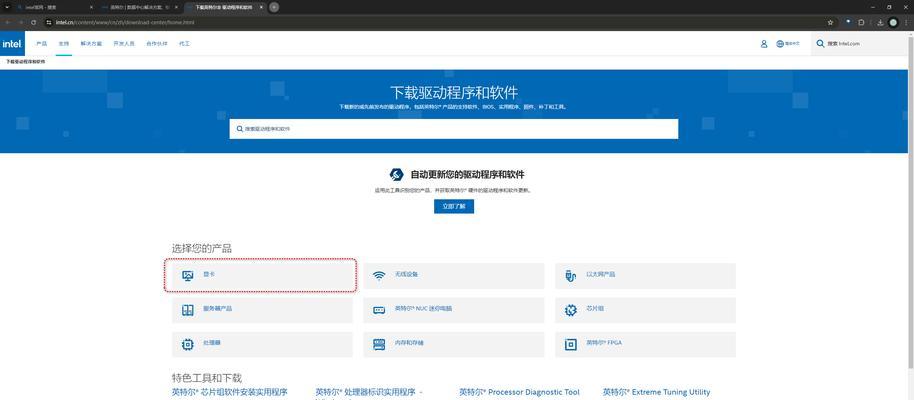Click the 以太网产品 Ethernet plug icon

pyautogui.click(x=571, y=276)
